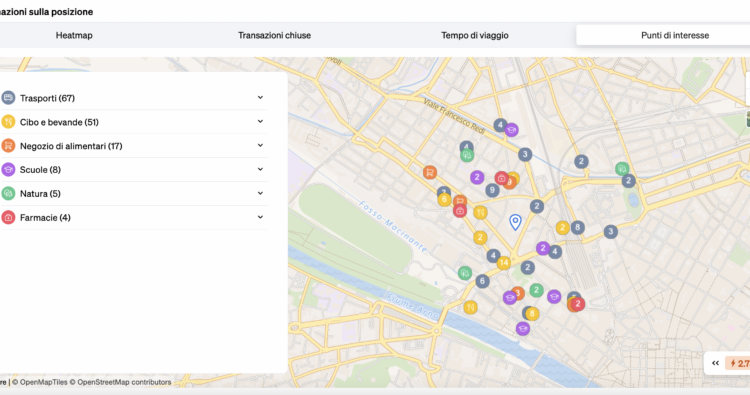Switch to the Heatmap tab
The height and width of the screenshot is (395, 750).
pyautogui.click(x=74, y=35)
